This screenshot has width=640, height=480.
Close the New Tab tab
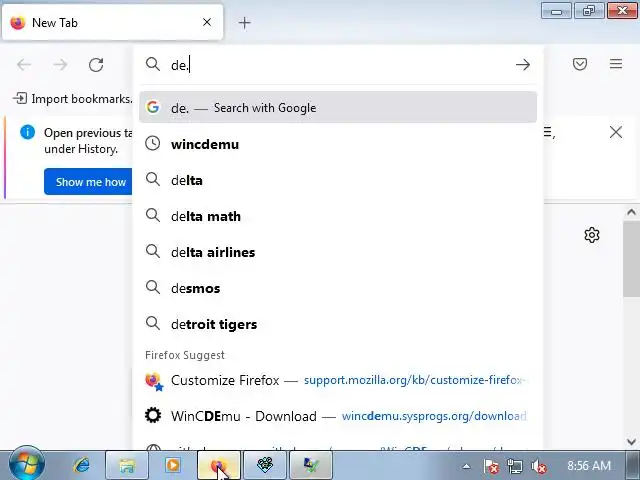pos(207,22)
